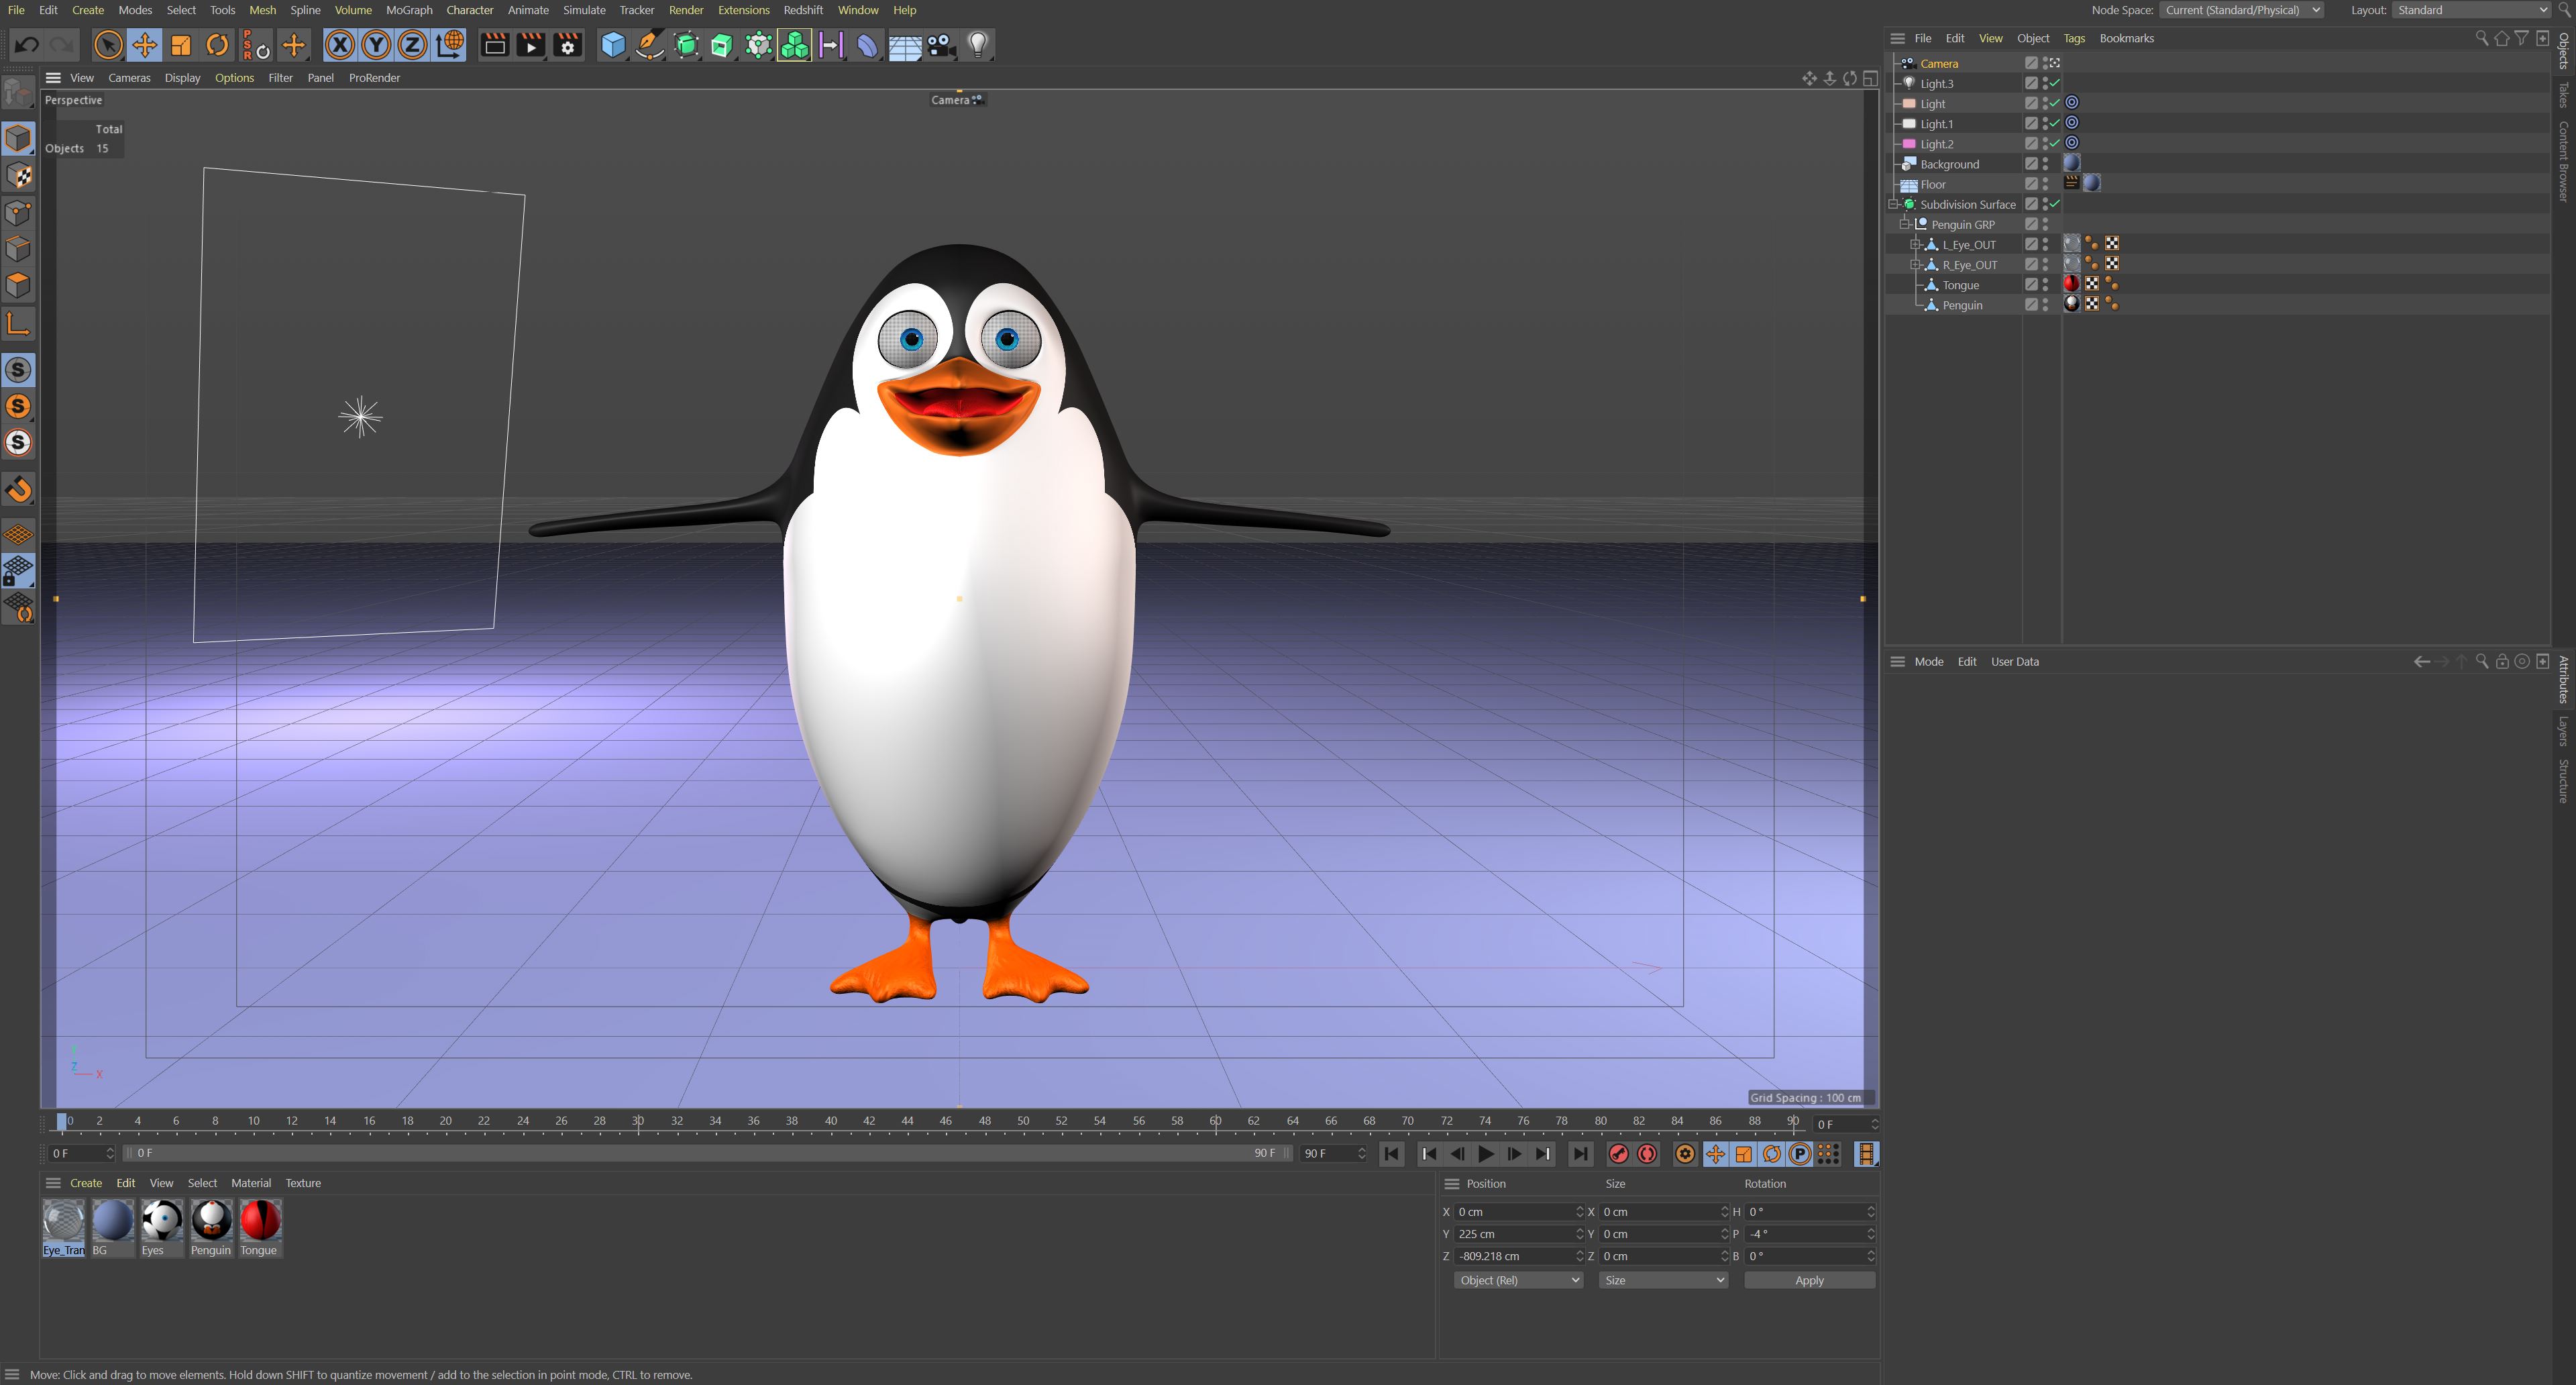Click the light bulb Light icon
2576x1385 pixels.
(x=978, y=45)
